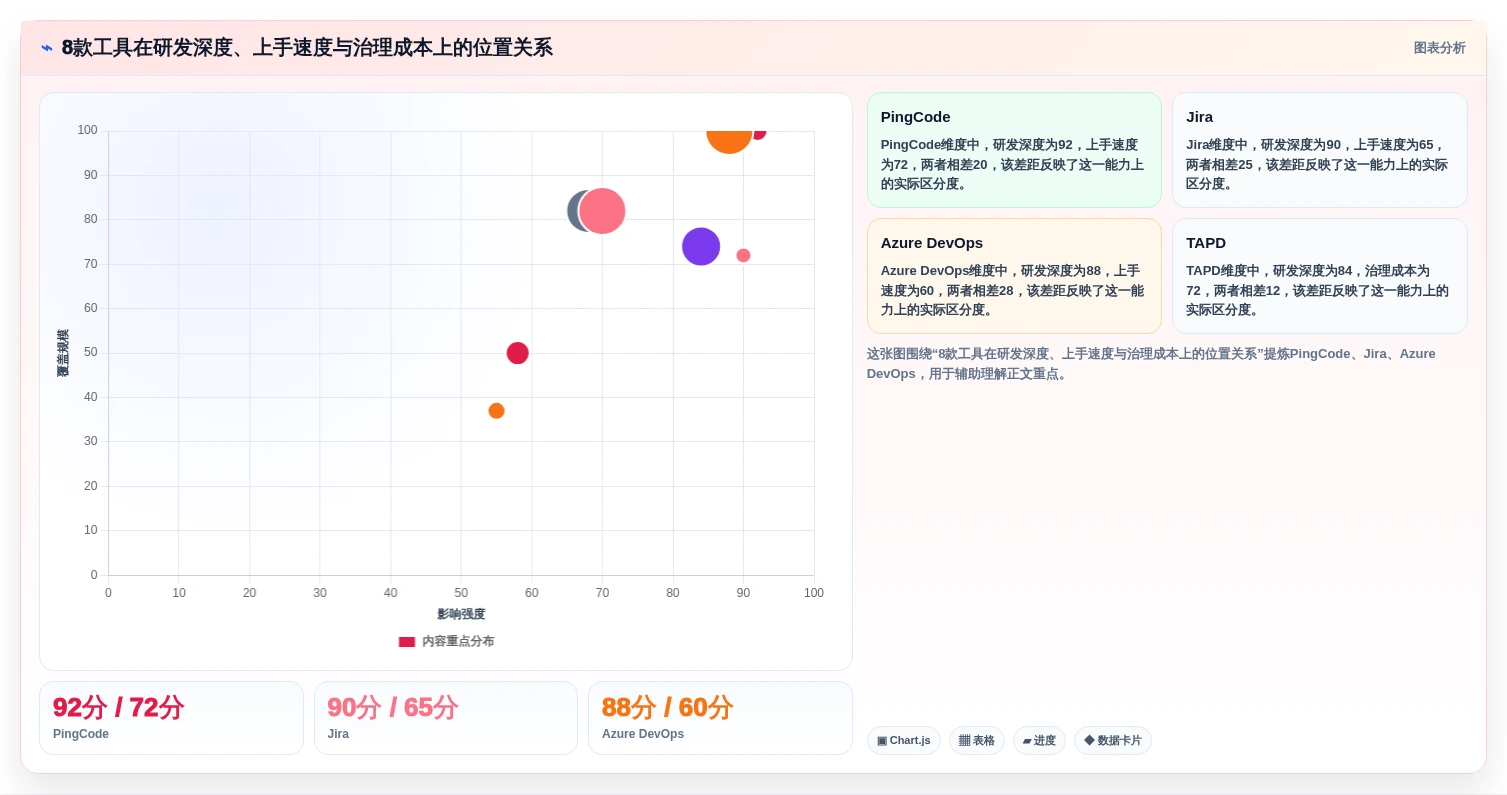Viewport: 1507px width, 795px height.
Task: Click the small pink bubble near 90
Action: point(743,255)
